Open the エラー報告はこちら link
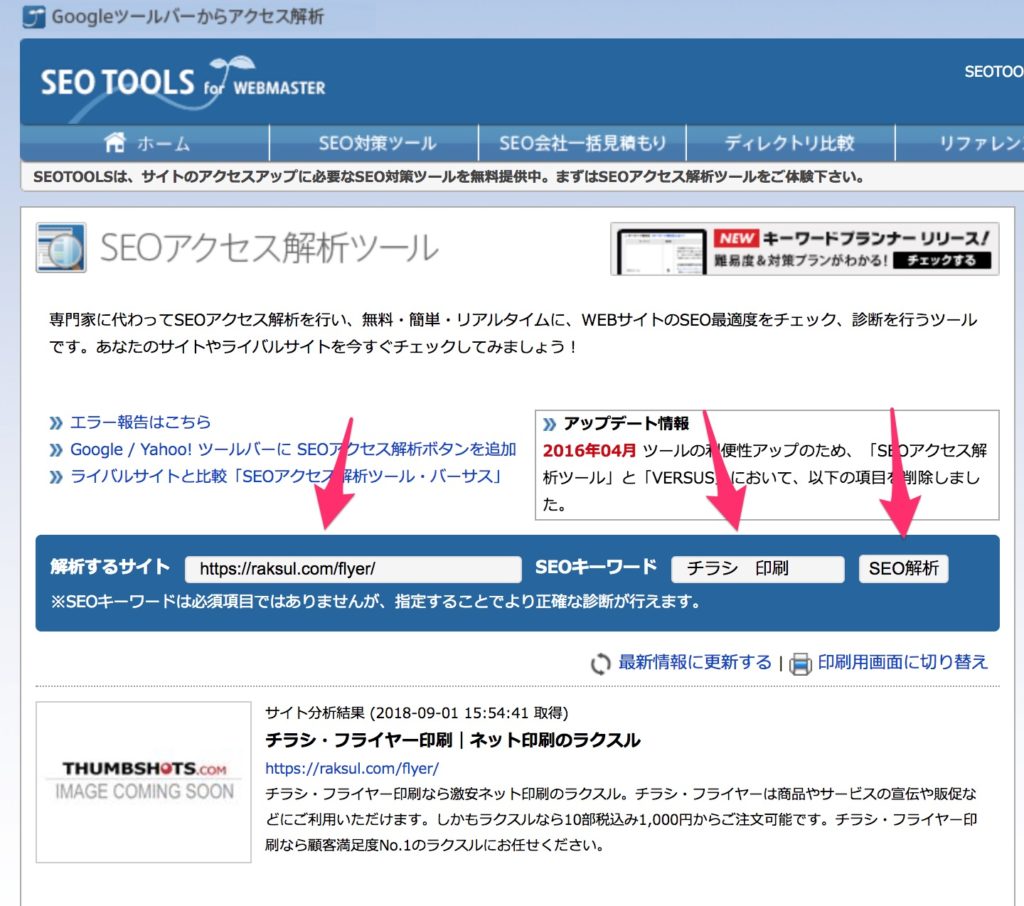The image size is (1024, 906). pyautogui.click(x=140, y=422)
